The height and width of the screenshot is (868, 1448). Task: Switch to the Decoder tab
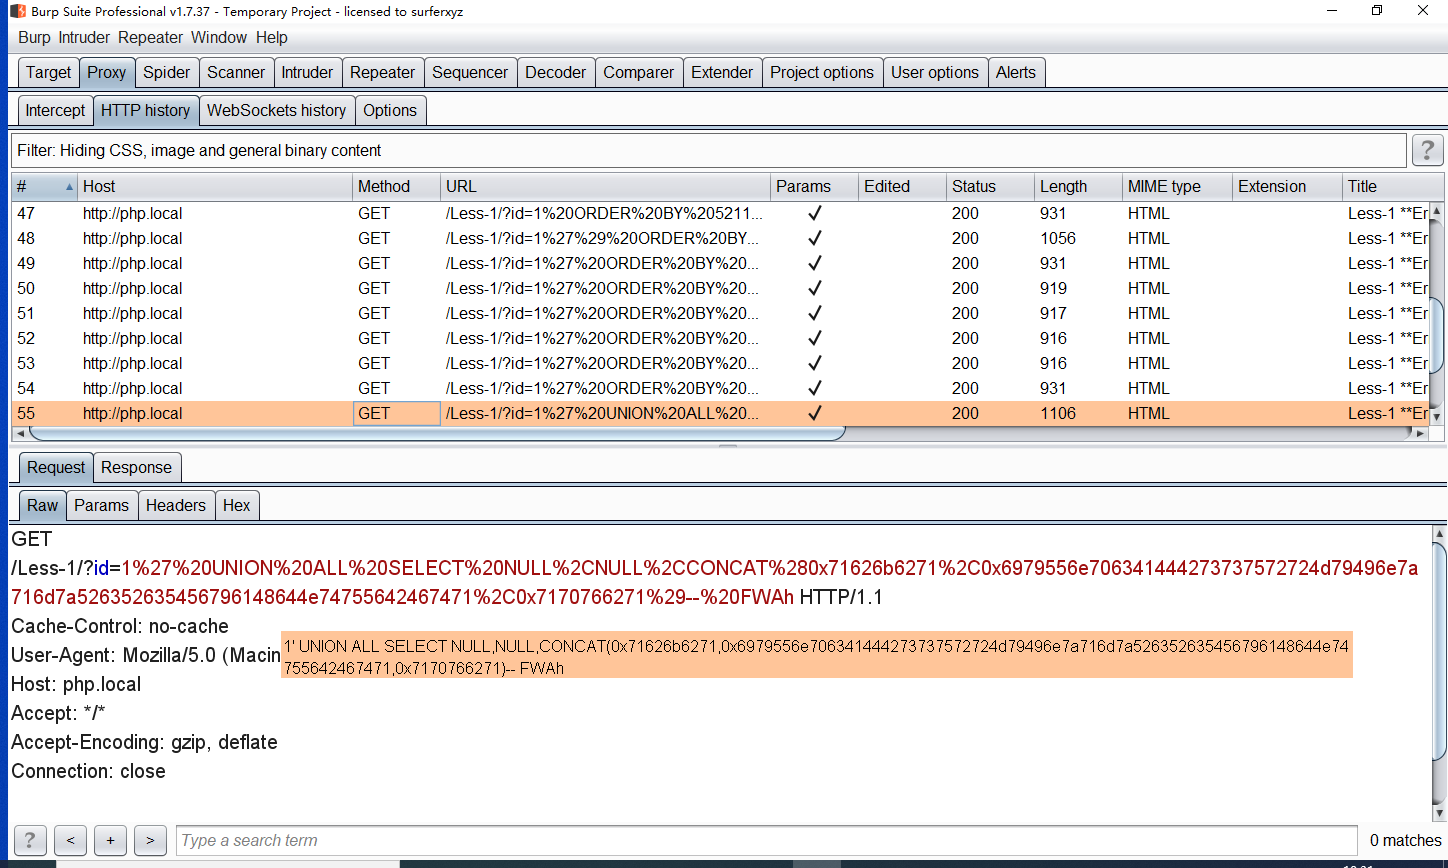pos(556,72)
